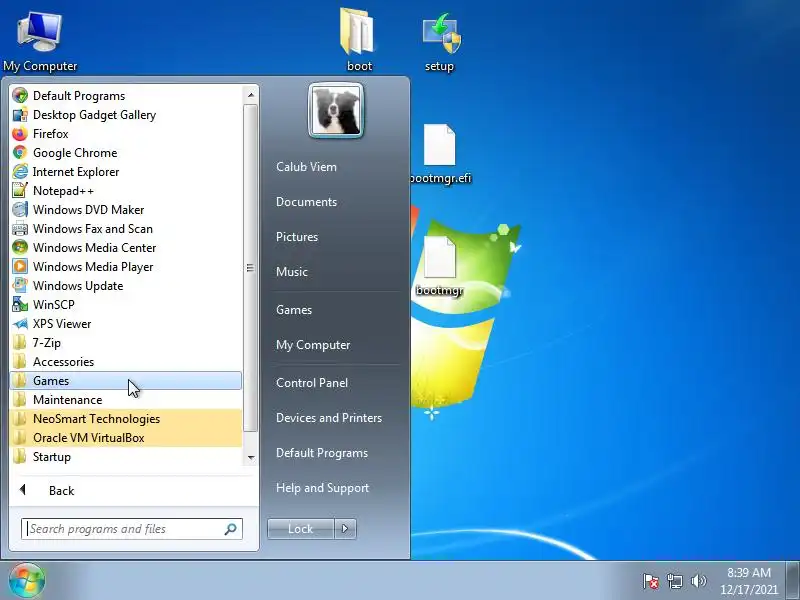800x600 pixels.
Task: Select My Computer desktop icon
Action: click(40, 41)
